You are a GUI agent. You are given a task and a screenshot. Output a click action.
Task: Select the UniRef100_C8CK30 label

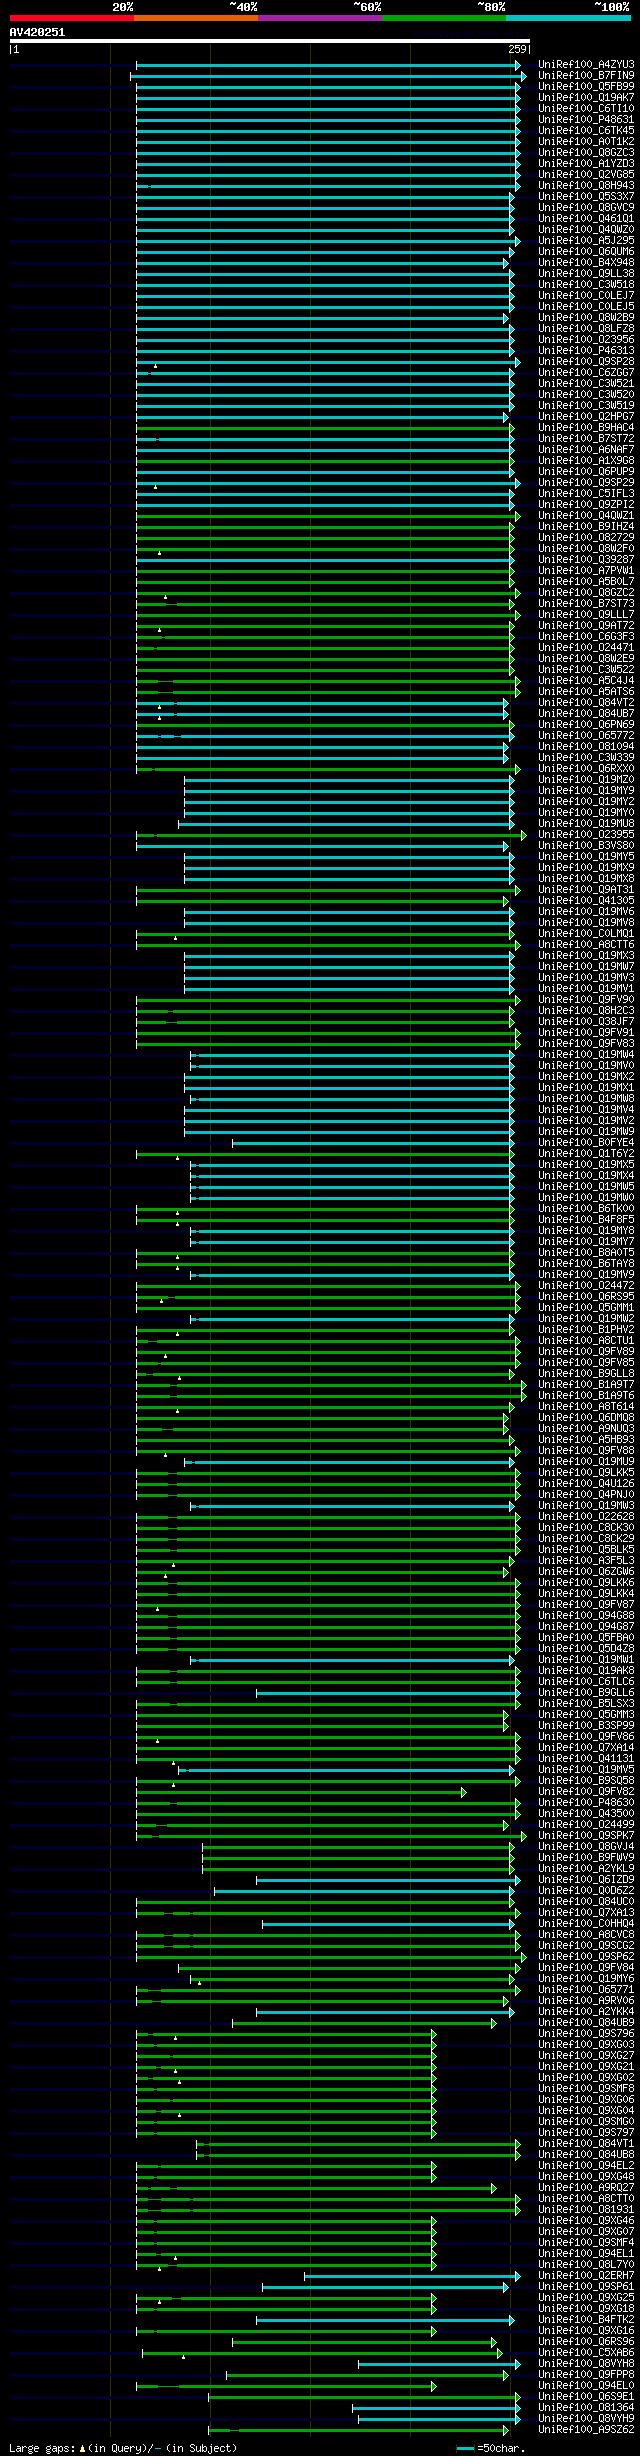click(586, 1527)
